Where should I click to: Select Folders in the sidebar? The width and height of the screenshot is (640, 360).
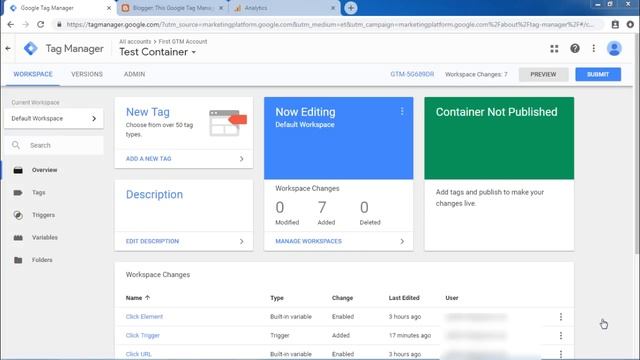tap(42, 260)
